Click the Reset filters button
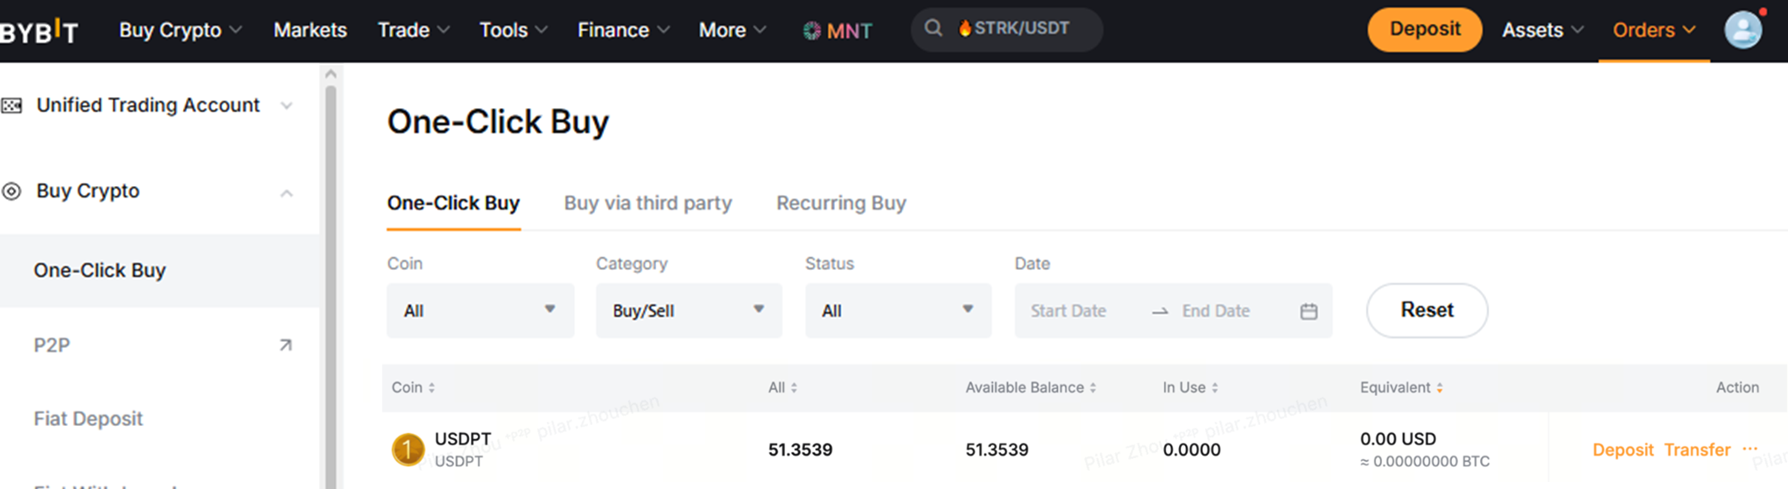1788x489 pixels. [x=1427, y=310]
